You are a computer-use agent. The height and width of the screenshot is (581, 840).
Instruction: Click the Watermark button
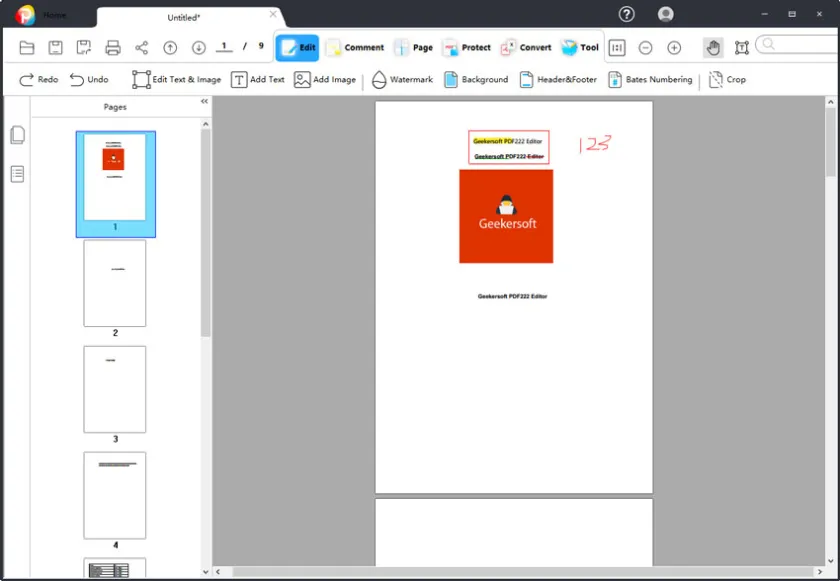click(402, 80)
